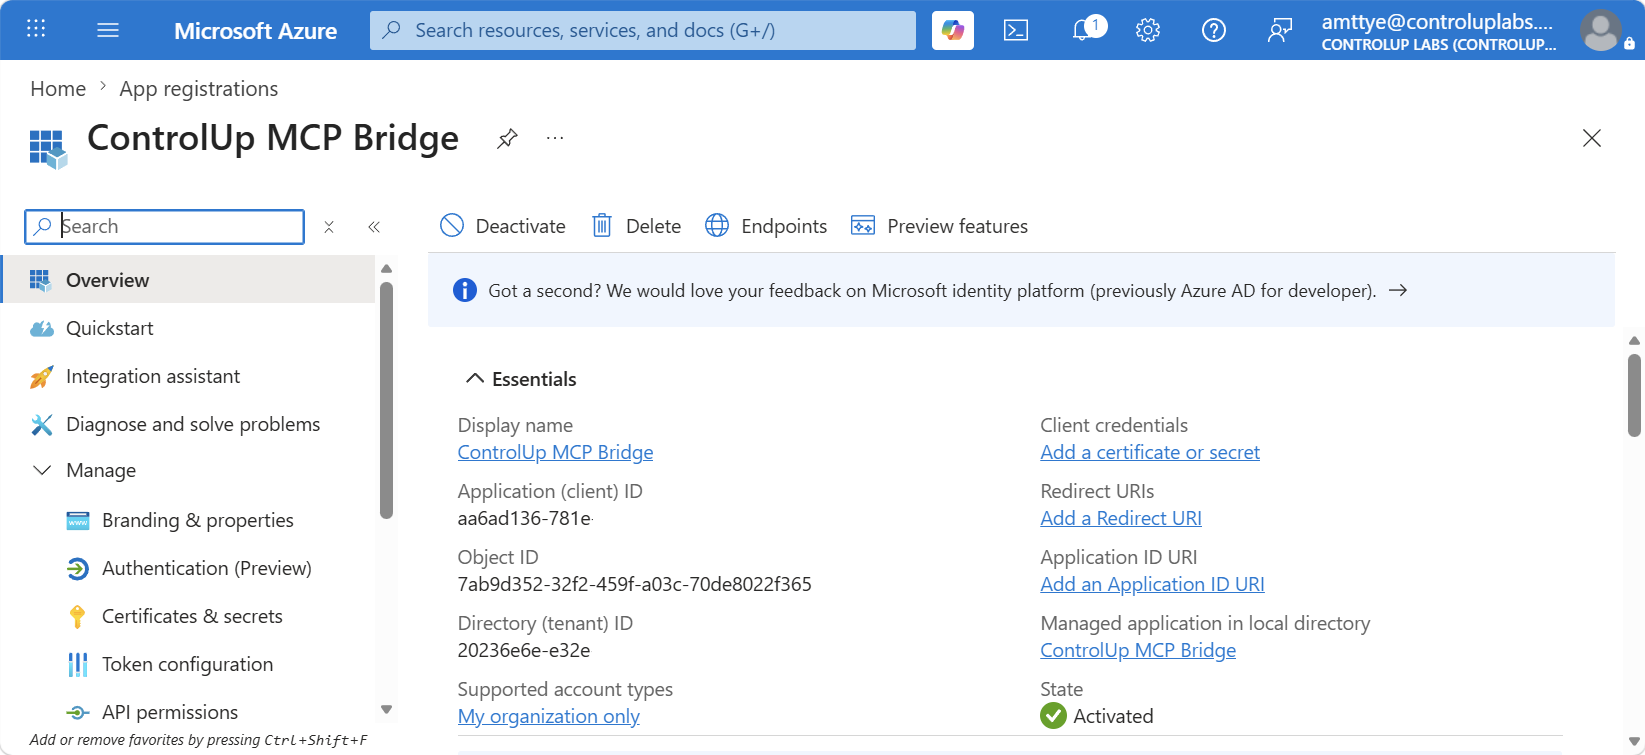Viewport: 1645px width, 755px height.
Task: Open Quickstart in the sidebar
Action: [188, 328]
